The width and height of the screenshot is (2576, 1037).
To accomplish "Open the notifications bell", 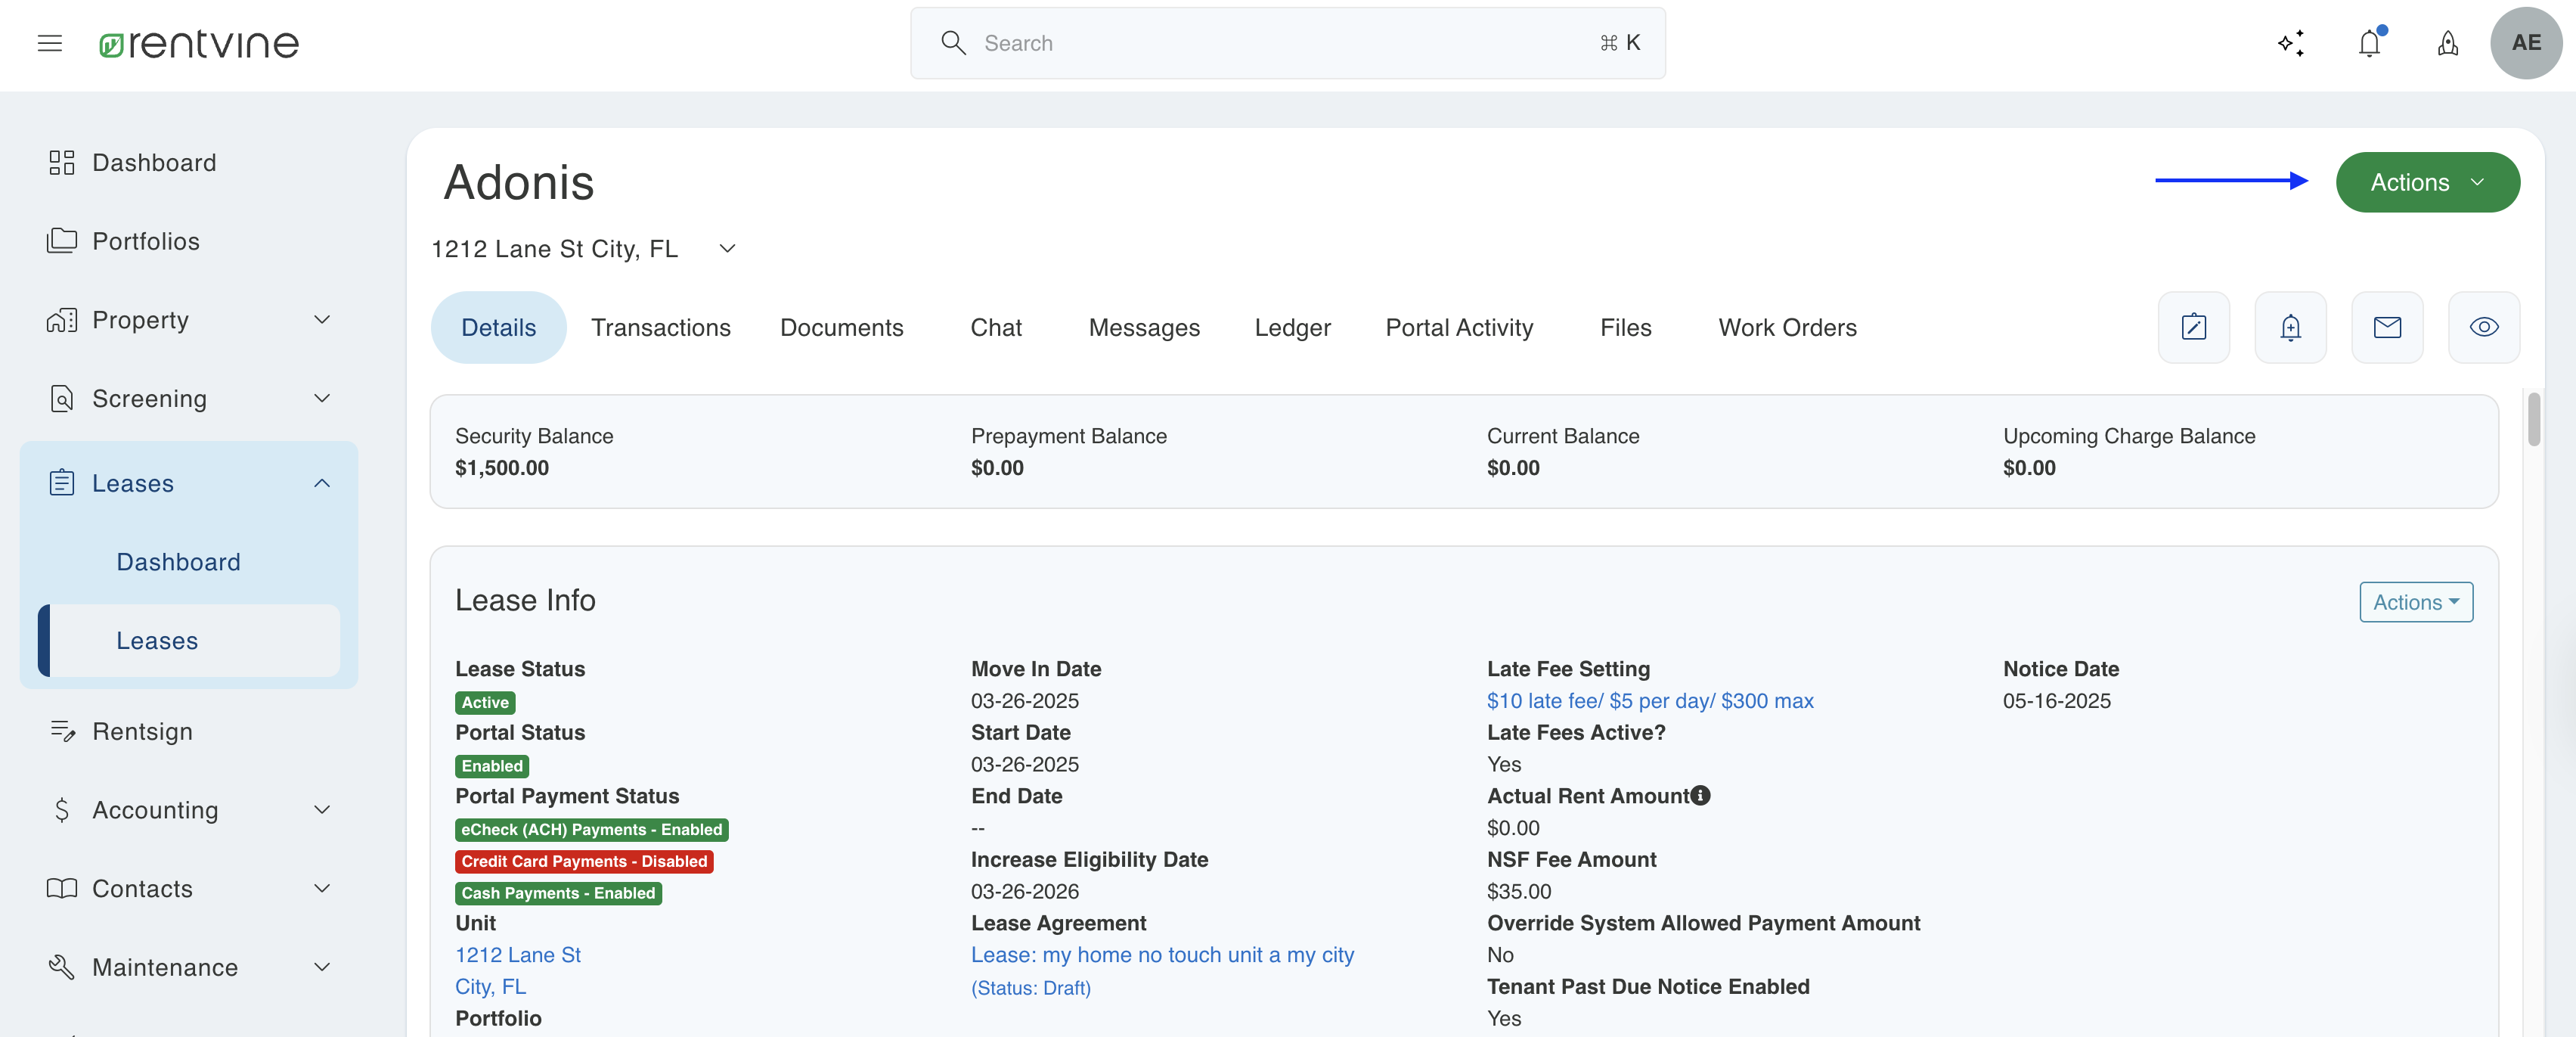I will tap(2369, 43).
